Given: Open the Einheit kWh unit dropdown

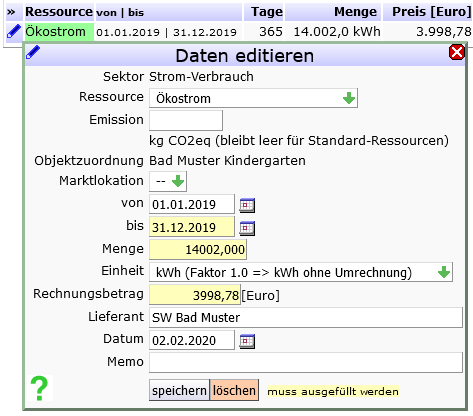Looking at the screenshot, I should coord(301,272).
